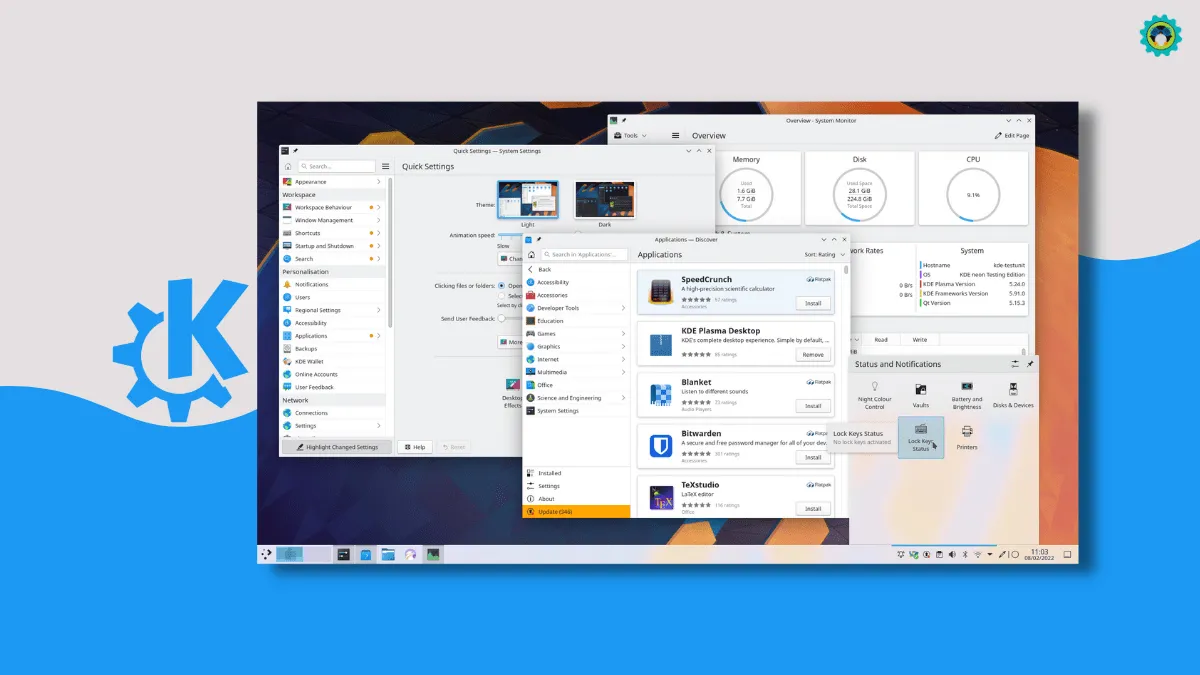Click Highlight Changed Settings button
Viewport: 1200px width, 675px height.
(337, 447)
